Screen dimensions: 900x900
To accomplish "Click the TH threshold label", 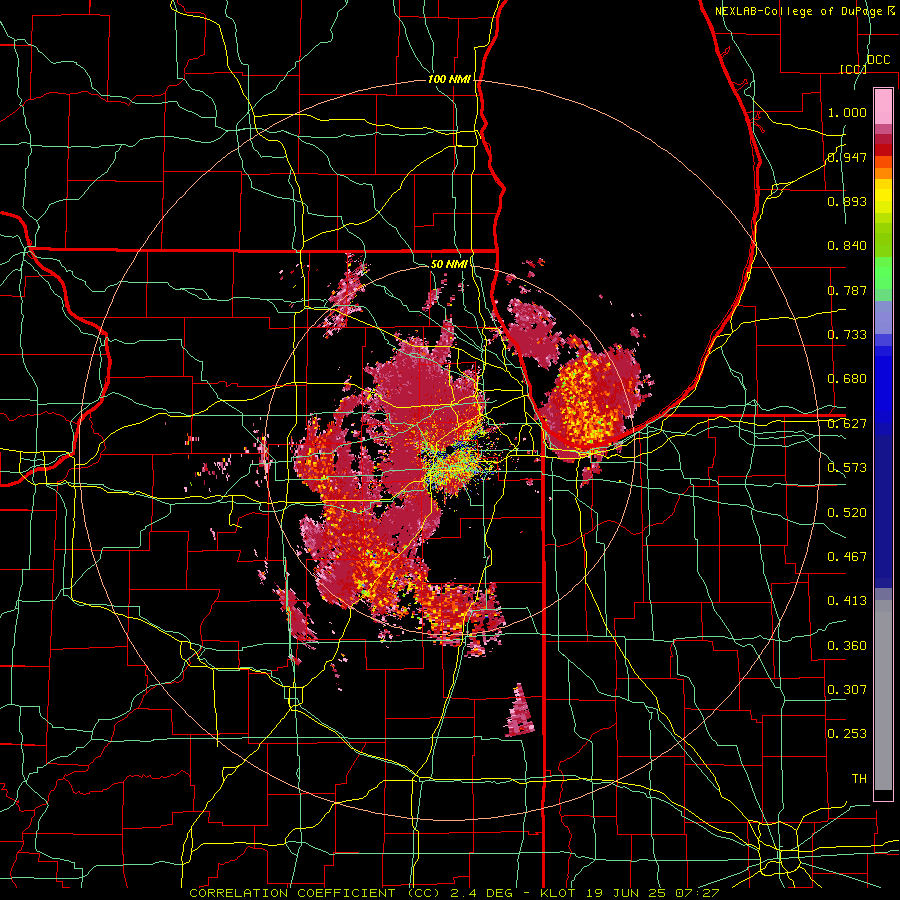I will [x=859, y=778].
